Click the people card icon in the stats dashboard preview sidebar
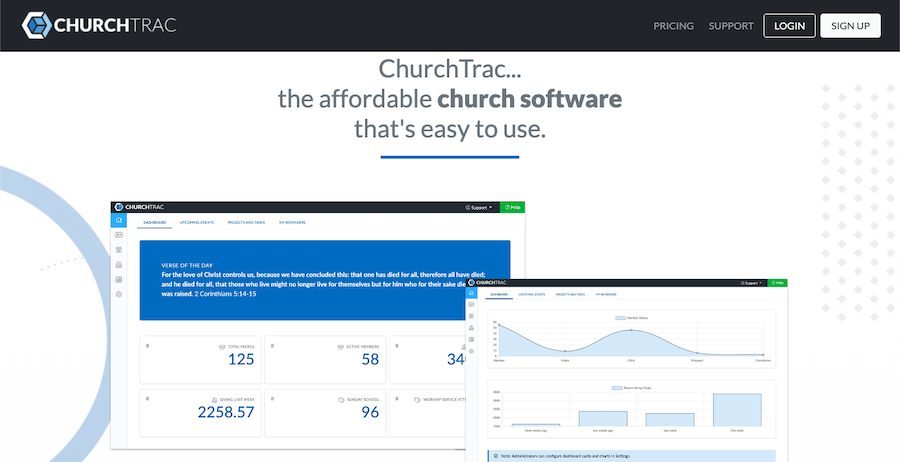This screenshot has height=462, width=900. tap(119, 235)
